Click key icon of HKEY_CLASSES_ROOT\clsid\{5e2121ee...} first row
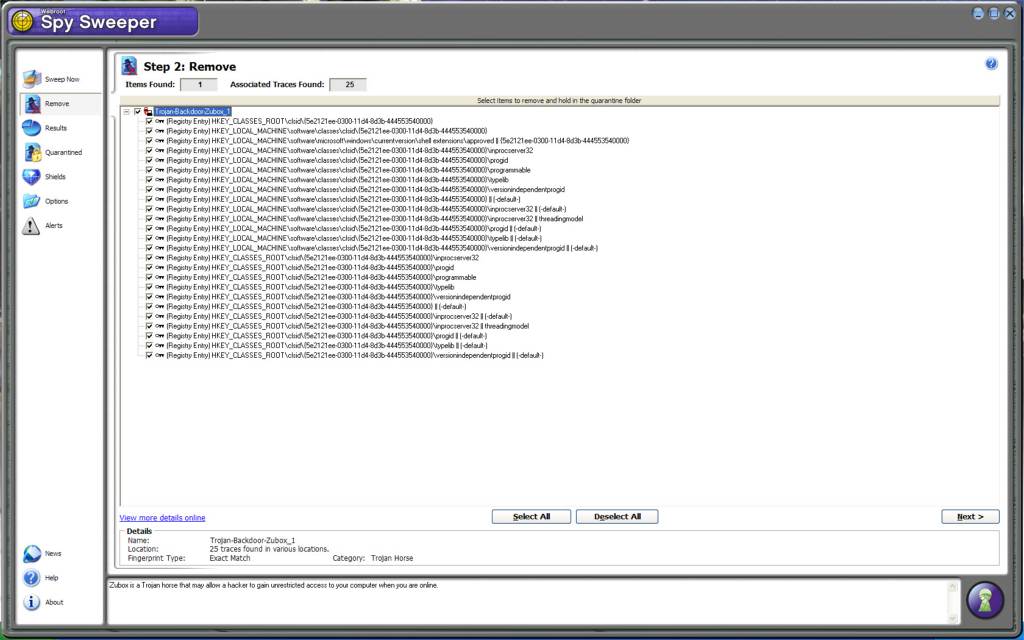 coord(159,121)
